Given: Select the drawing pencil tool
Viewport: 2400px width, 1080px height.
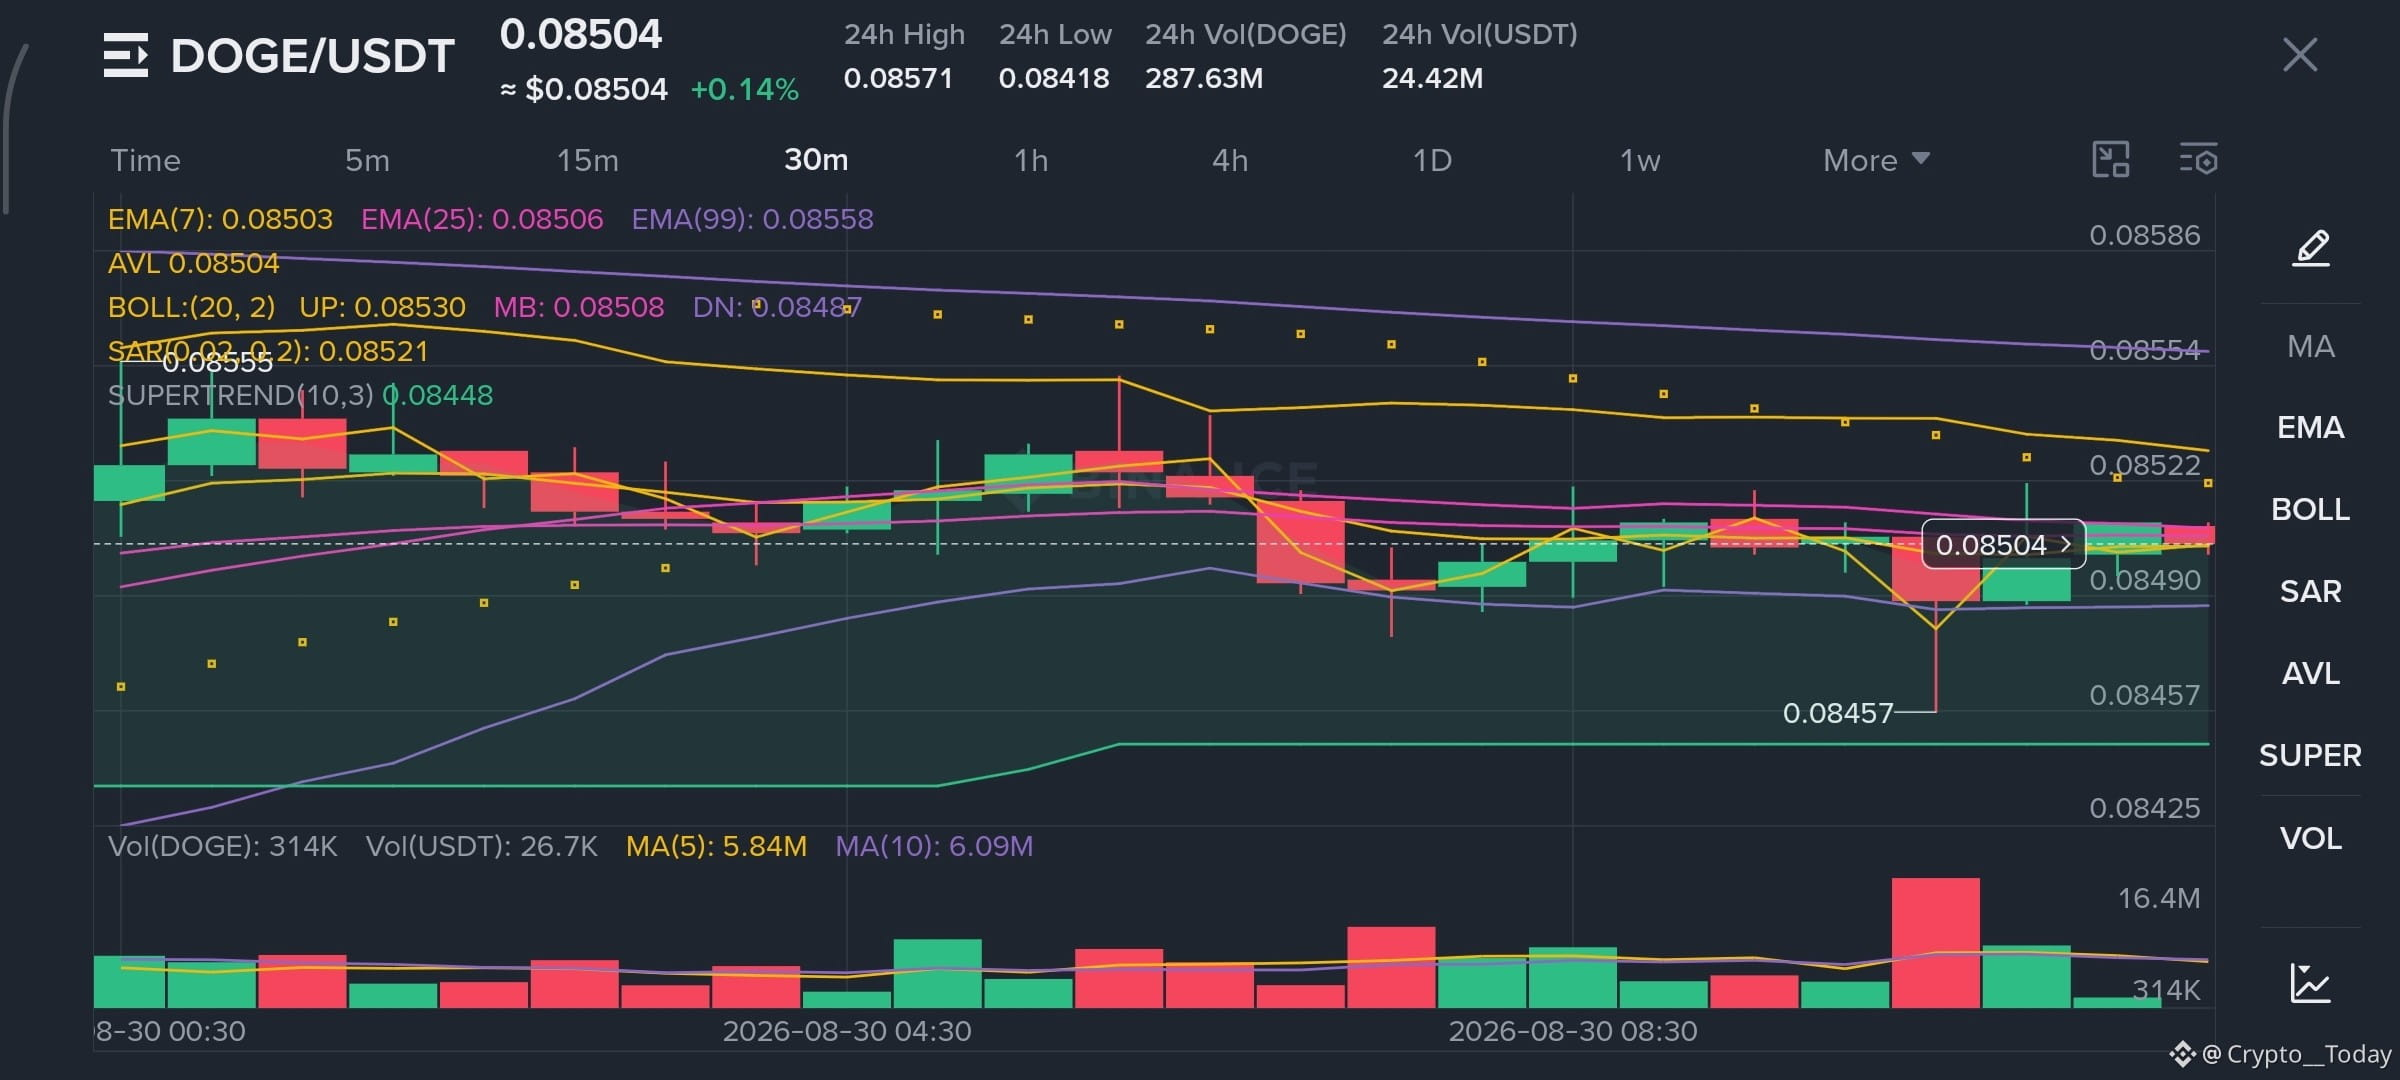Looking at the screenshot, I should pyautogui.click(x=2311, y=248).
